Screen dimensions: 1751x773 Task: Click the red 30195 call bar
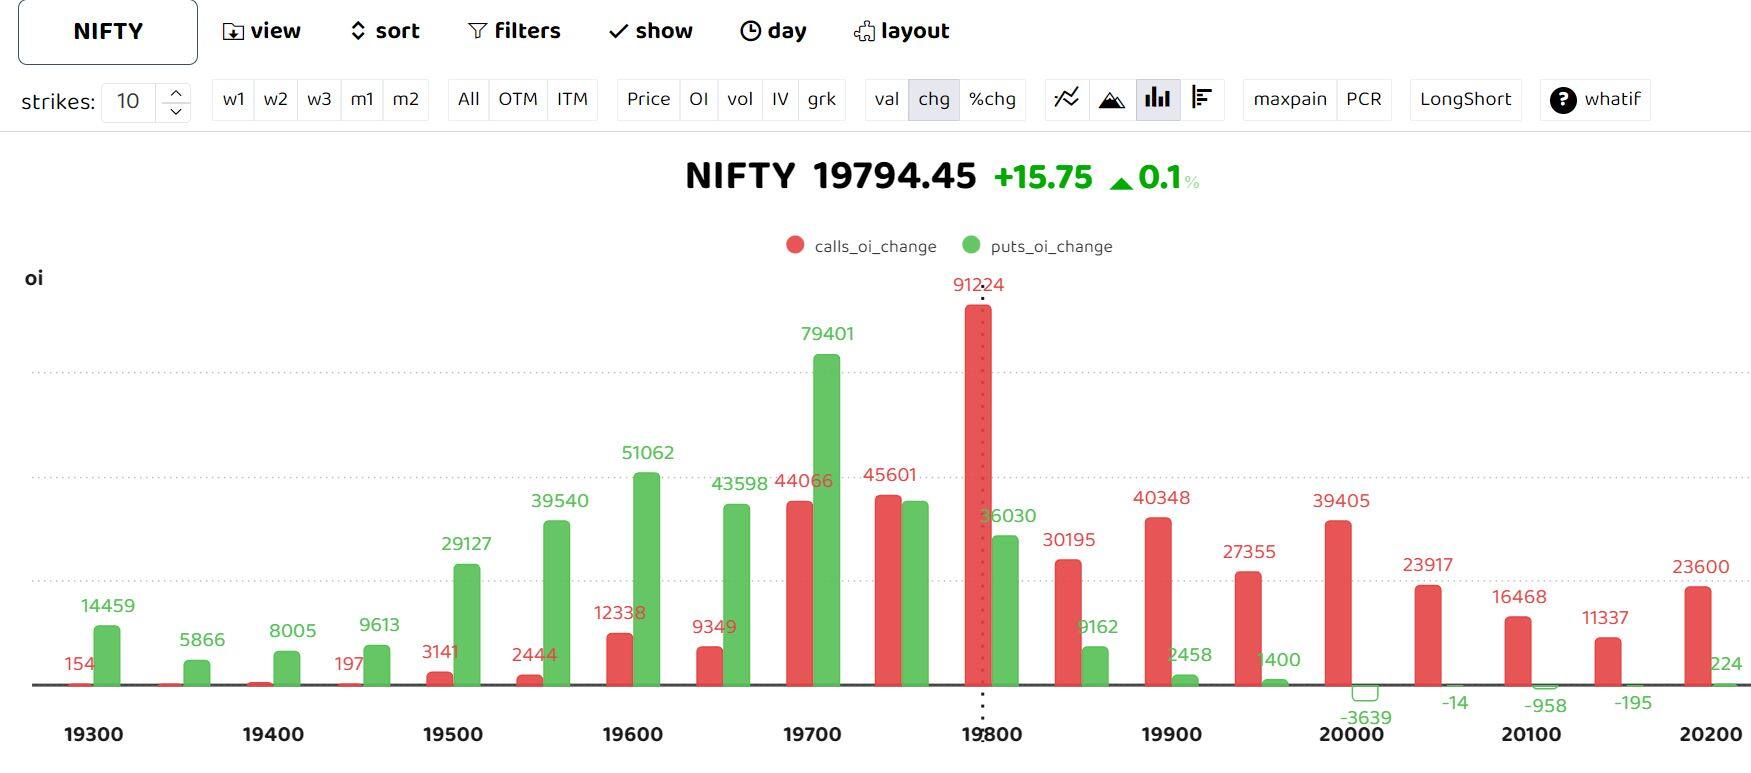coord(1068,622)
